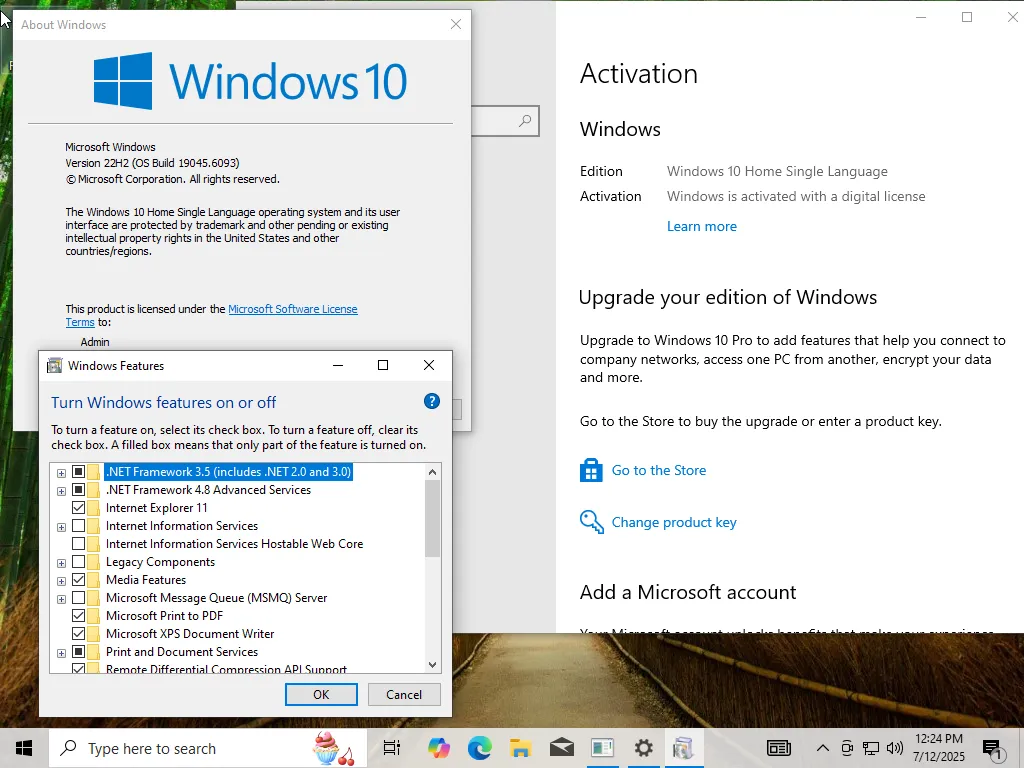Click the features list scrollbar down arrow
Screen dimensions: 1024x768
click(432, 665)
